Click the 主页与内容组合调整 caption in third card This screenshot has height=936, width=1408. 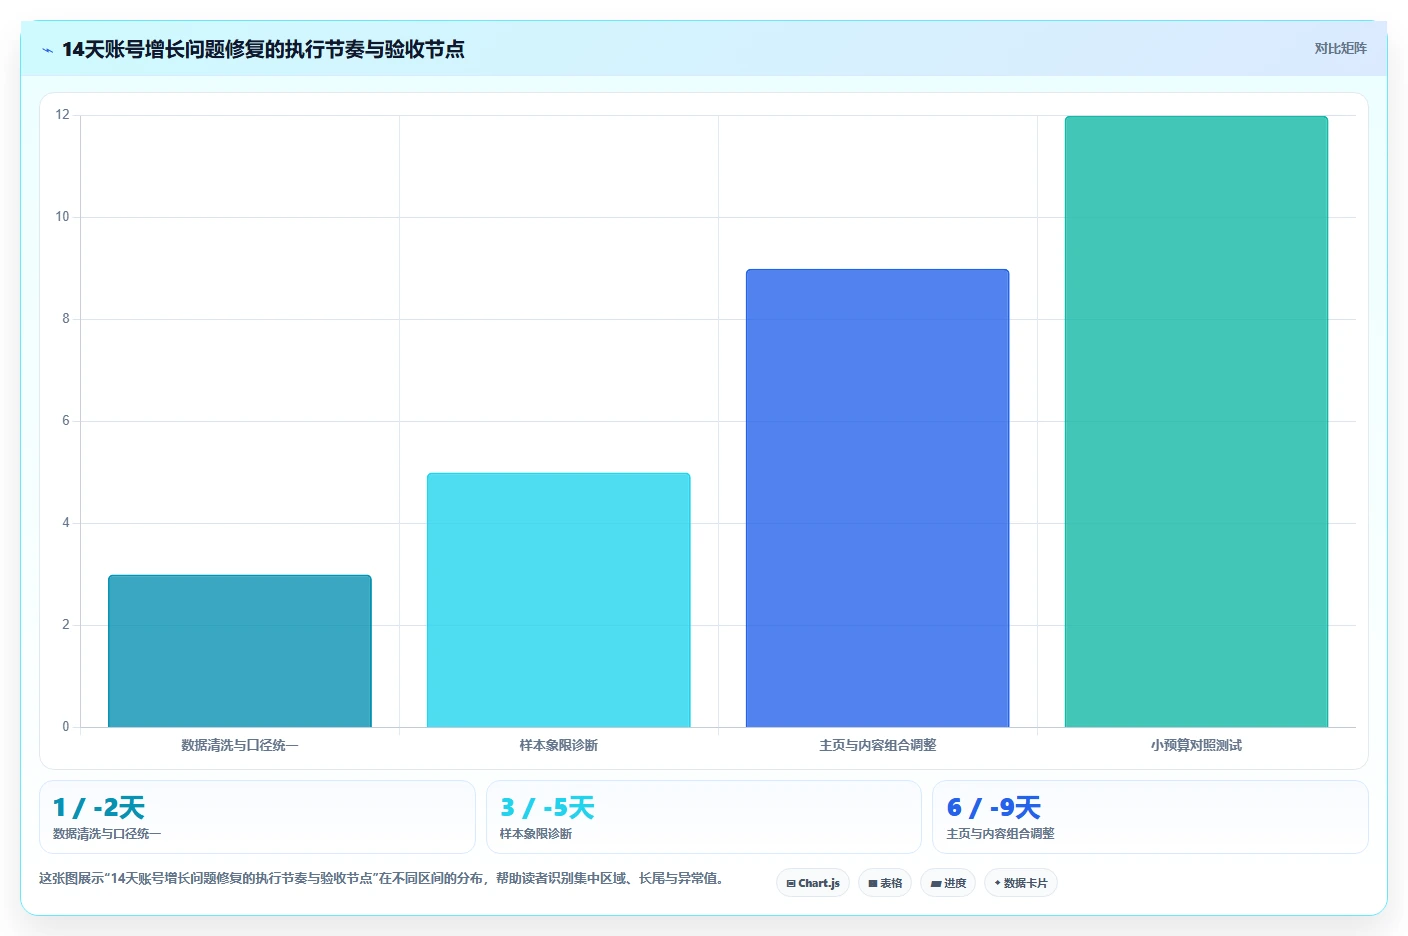coord(1001,834)
